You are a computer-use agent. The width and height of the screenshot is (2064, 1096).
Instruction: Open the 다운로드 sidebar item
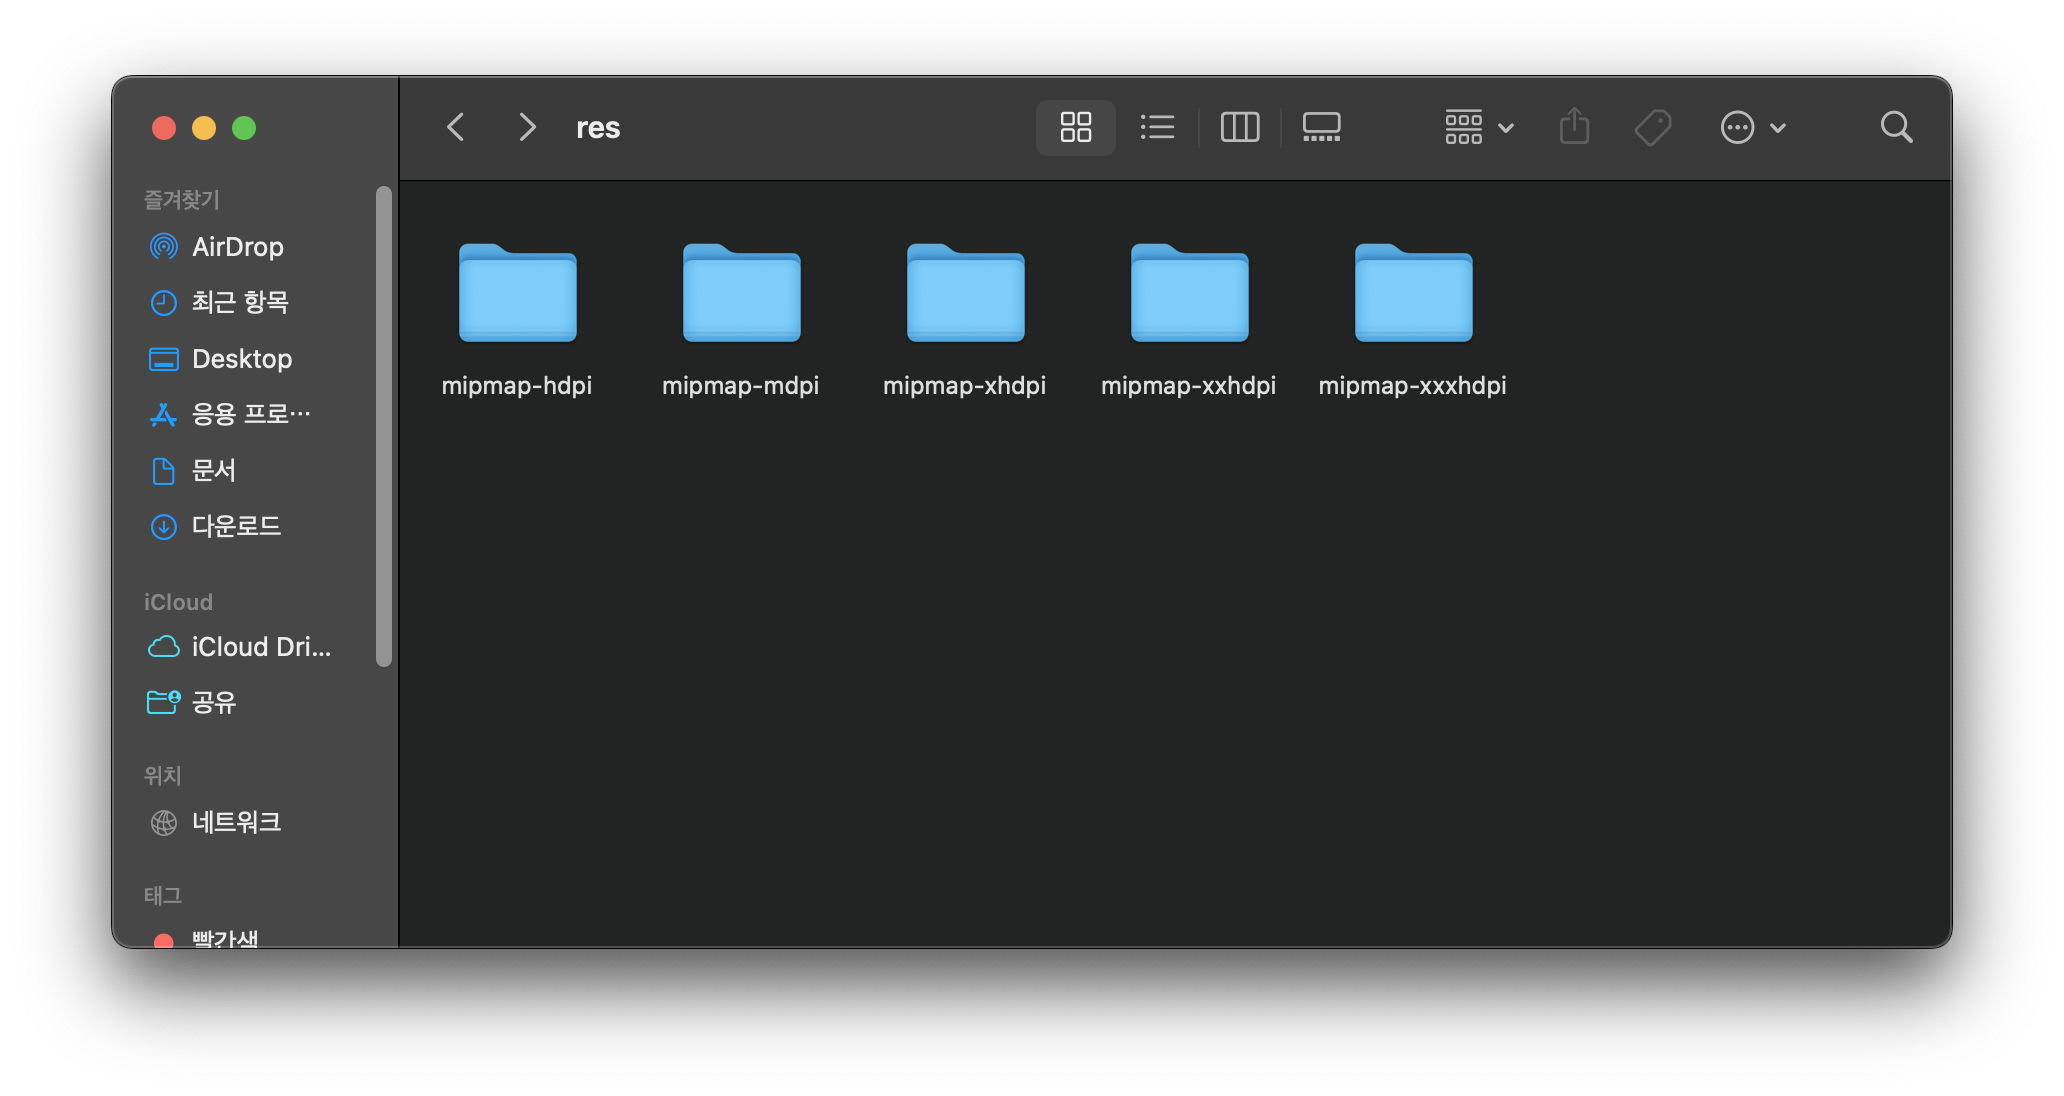(x=236, y=526)
